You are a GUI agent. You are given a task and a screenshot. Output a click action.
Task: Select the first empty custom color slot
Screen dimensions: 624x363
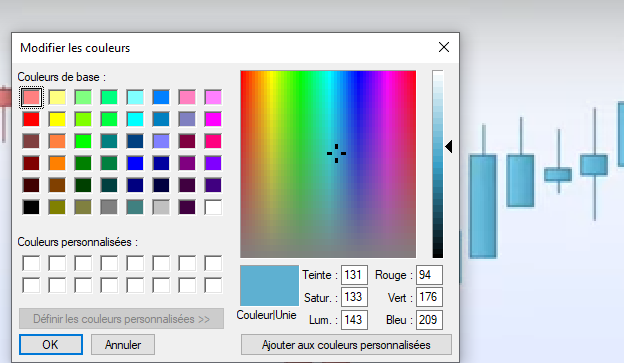(x=31, y=263)
